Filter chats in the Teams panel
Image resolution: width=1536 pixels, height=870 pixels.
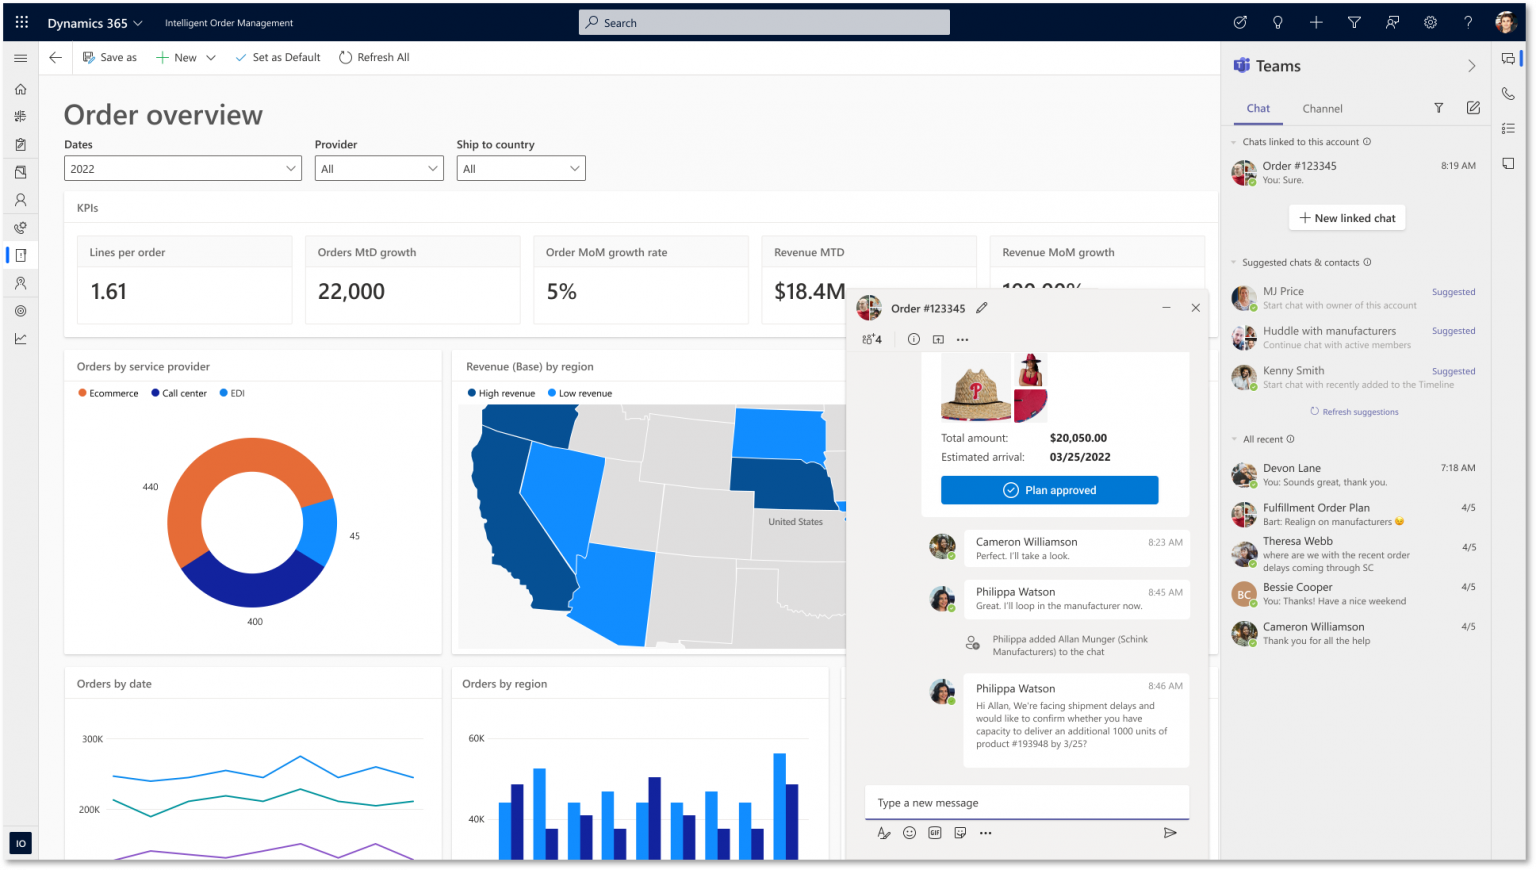[x=1438, y=108]
